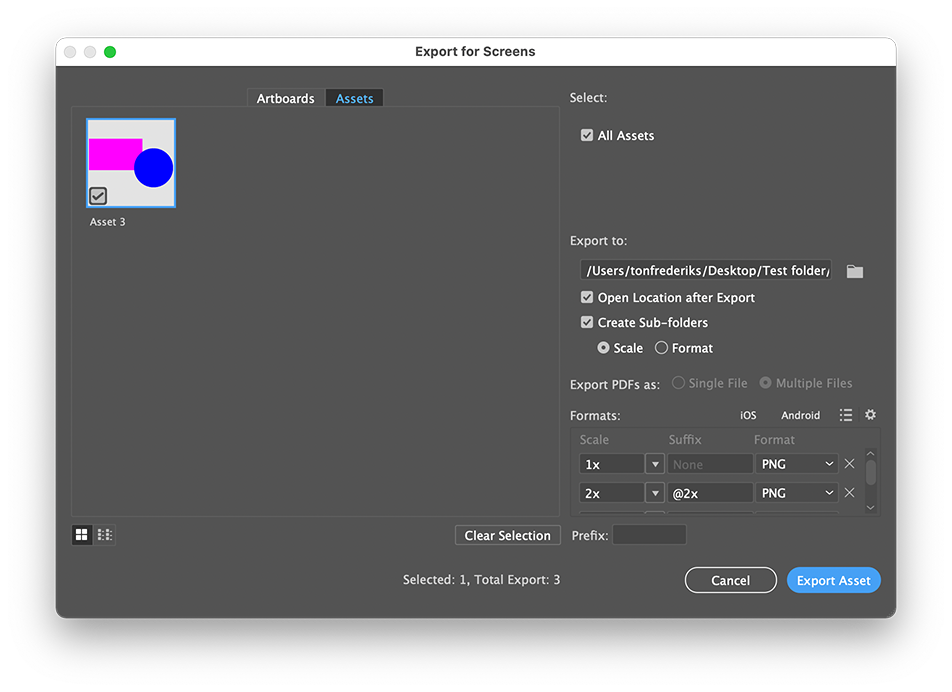The image size is (952, 692).
Task: Open format settings via the gear icon
Action: tap(870, 414)
